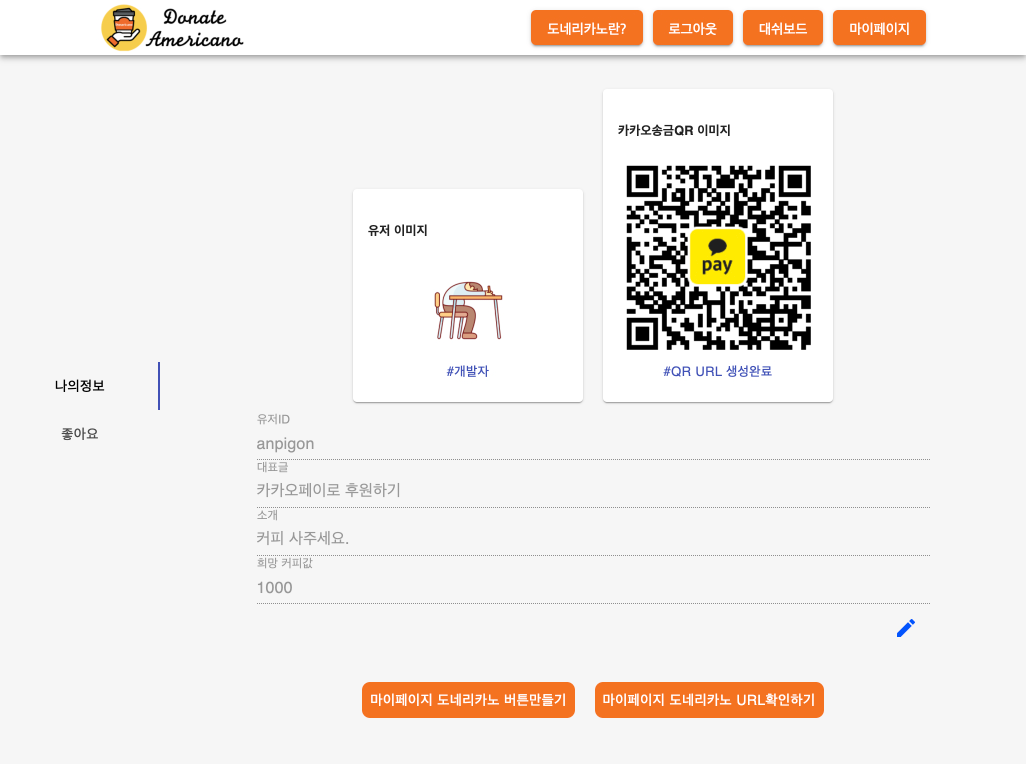1026x764 pixels.
Task: Click the KakaoPay QR code image
Action: point(718,258)
